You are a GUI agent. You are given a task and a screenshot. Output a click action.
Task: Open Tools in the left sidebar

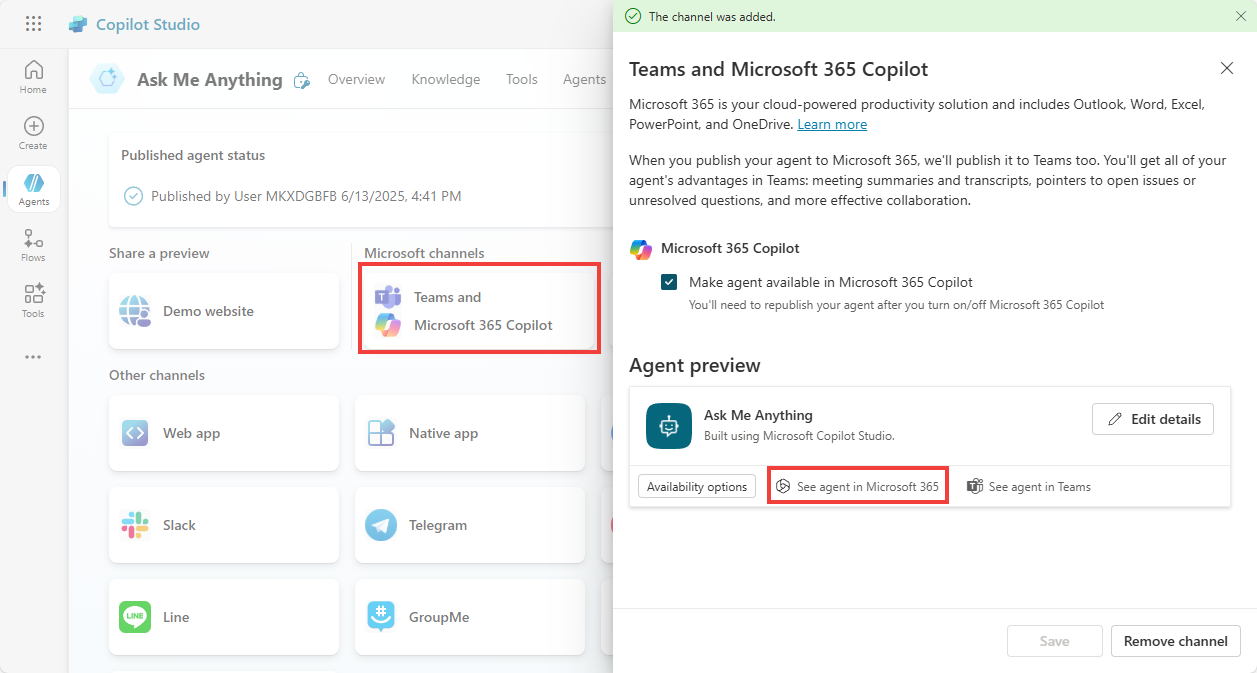[x=33, y=301]
